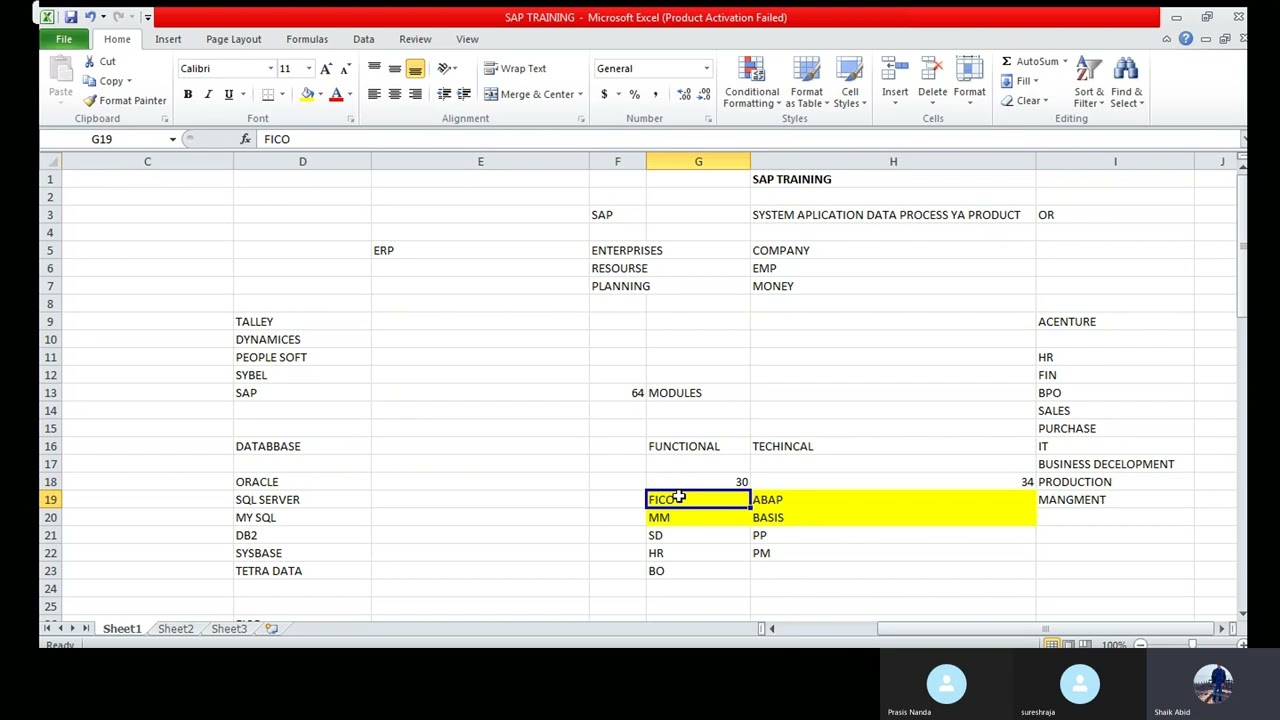
Task: Toggle Wrap Text
Action: [x=516, y=68]
